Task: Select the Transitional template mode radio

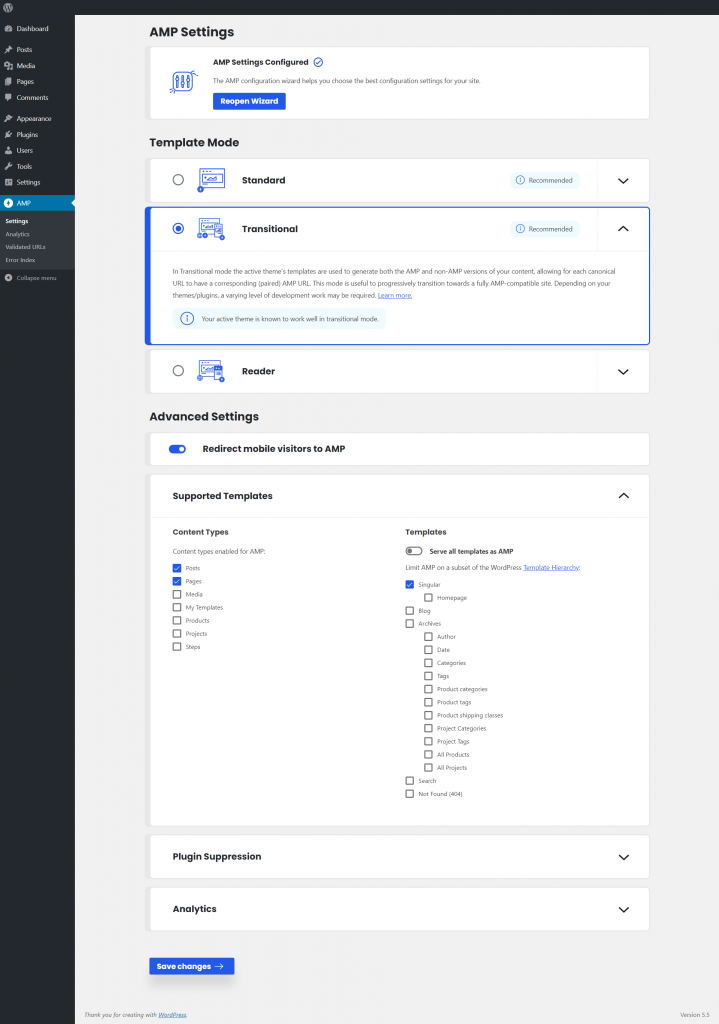Action: [178, 228]
